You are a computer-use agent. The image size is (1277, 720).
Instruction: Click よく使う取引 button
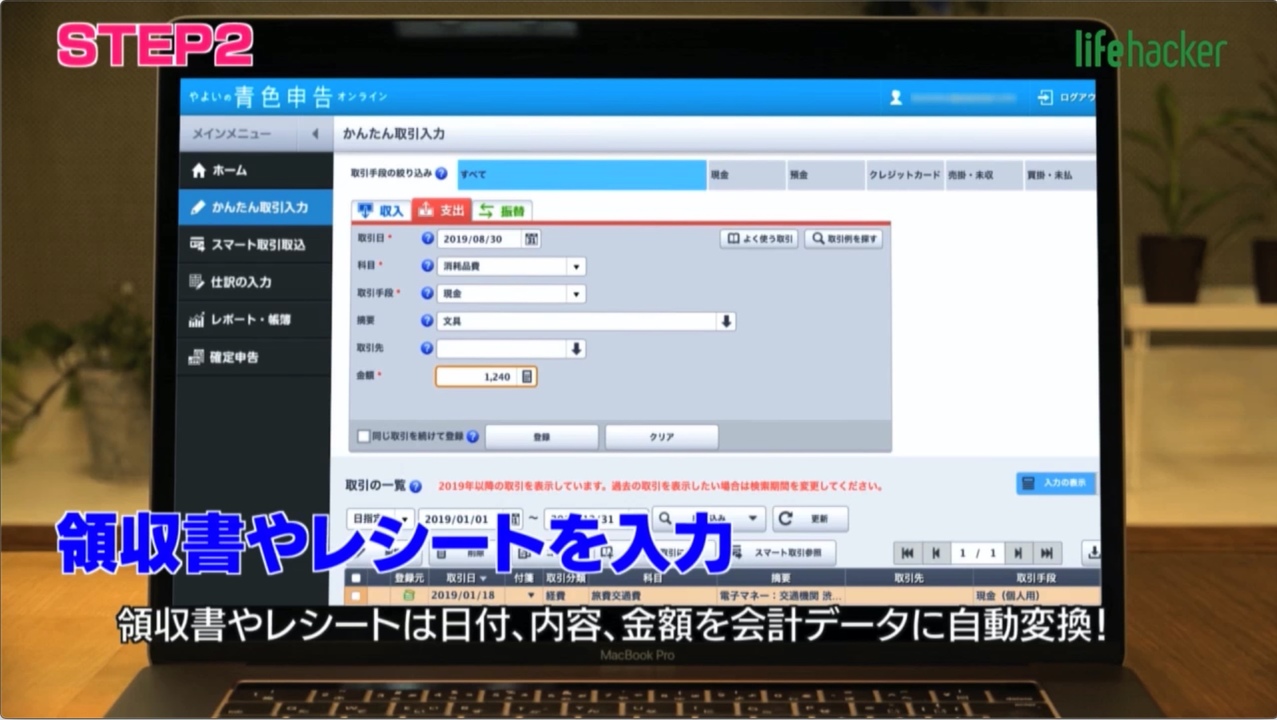(x=759, y=239)
